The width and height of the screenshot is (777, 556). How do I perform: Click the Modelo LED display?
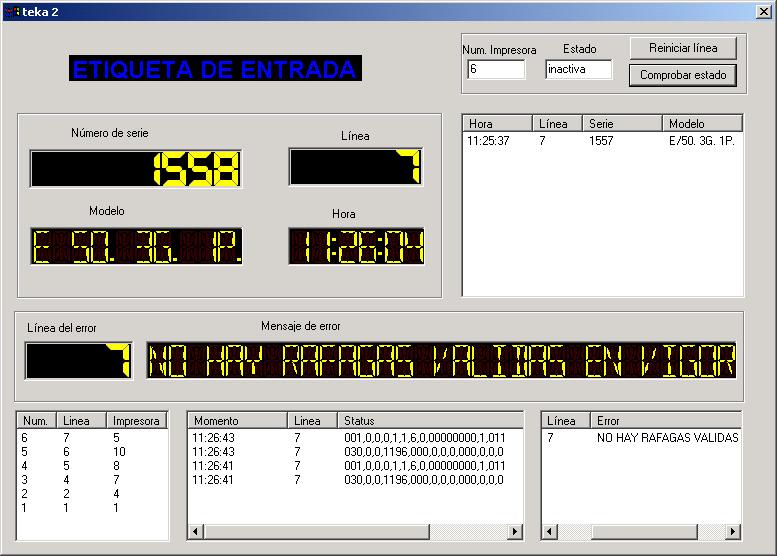click(x=136, y=246)
